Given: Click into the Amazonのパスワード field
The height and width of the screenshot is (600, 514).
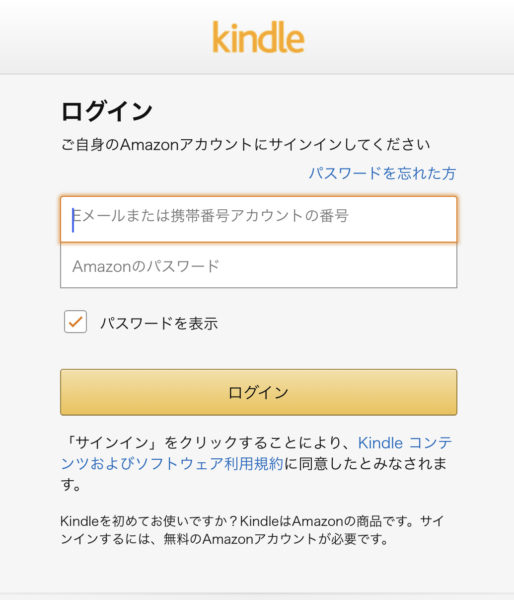Looking at the screenshot, I should 259,266.
